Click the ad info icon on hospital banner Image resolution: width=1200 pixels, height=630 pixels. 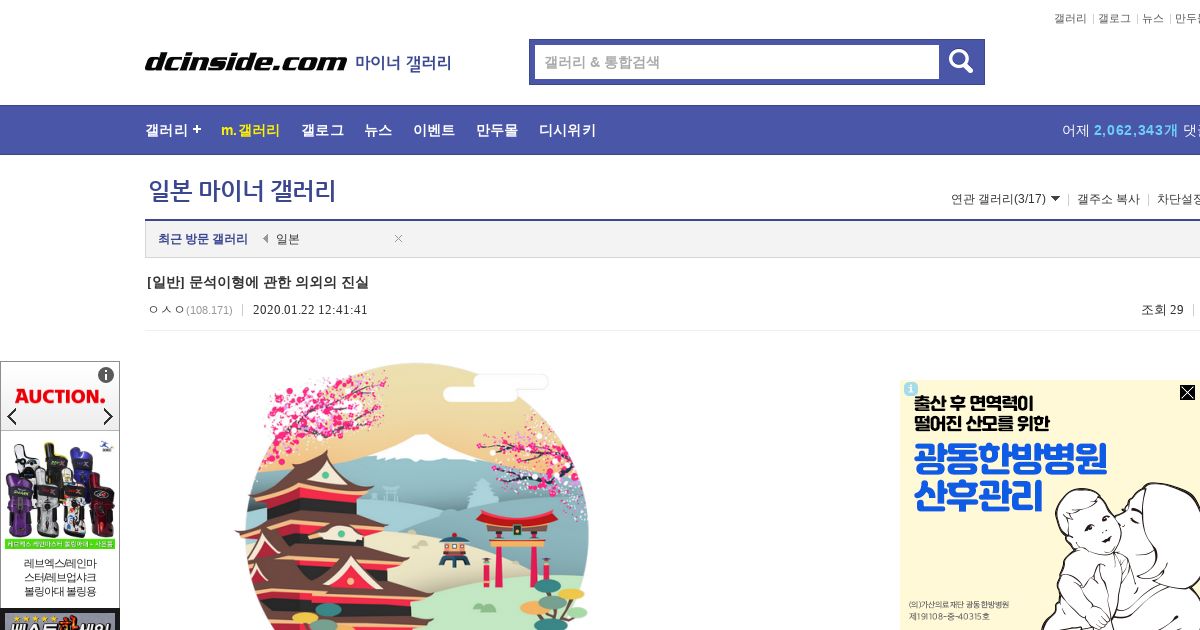pyautogui.click(x=910, y=389)
